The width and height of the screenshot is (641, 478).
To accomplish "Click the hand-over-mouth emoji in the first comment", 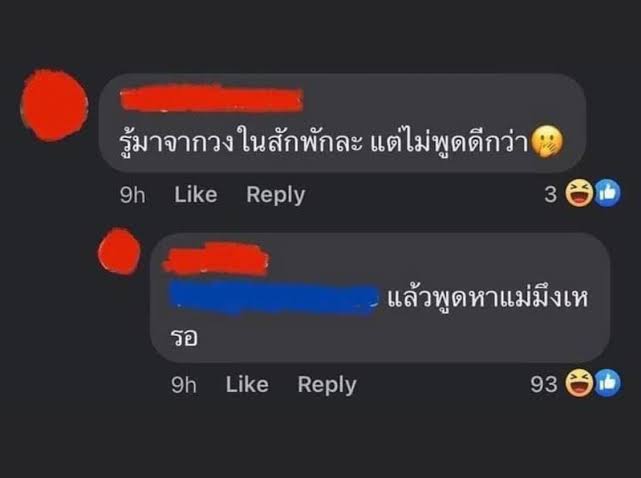I will 547,142.
